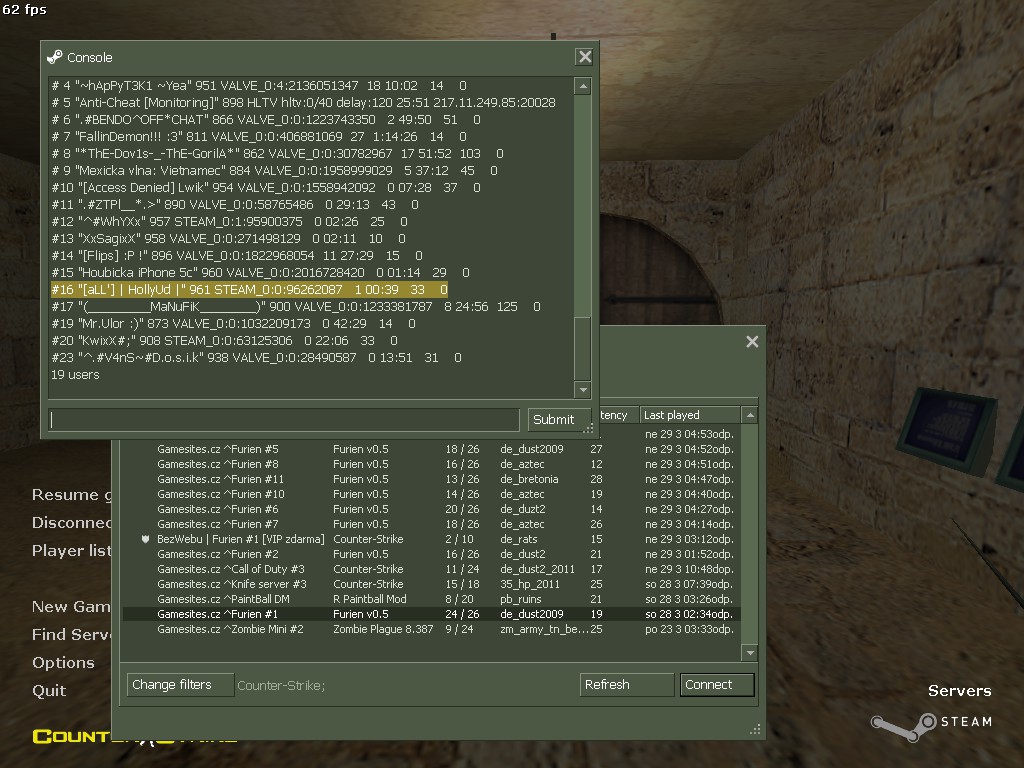Click console scrollbar up arrow
This screenshot has height=768, width=1024.
pyautogui.click(x=583, y=86)
